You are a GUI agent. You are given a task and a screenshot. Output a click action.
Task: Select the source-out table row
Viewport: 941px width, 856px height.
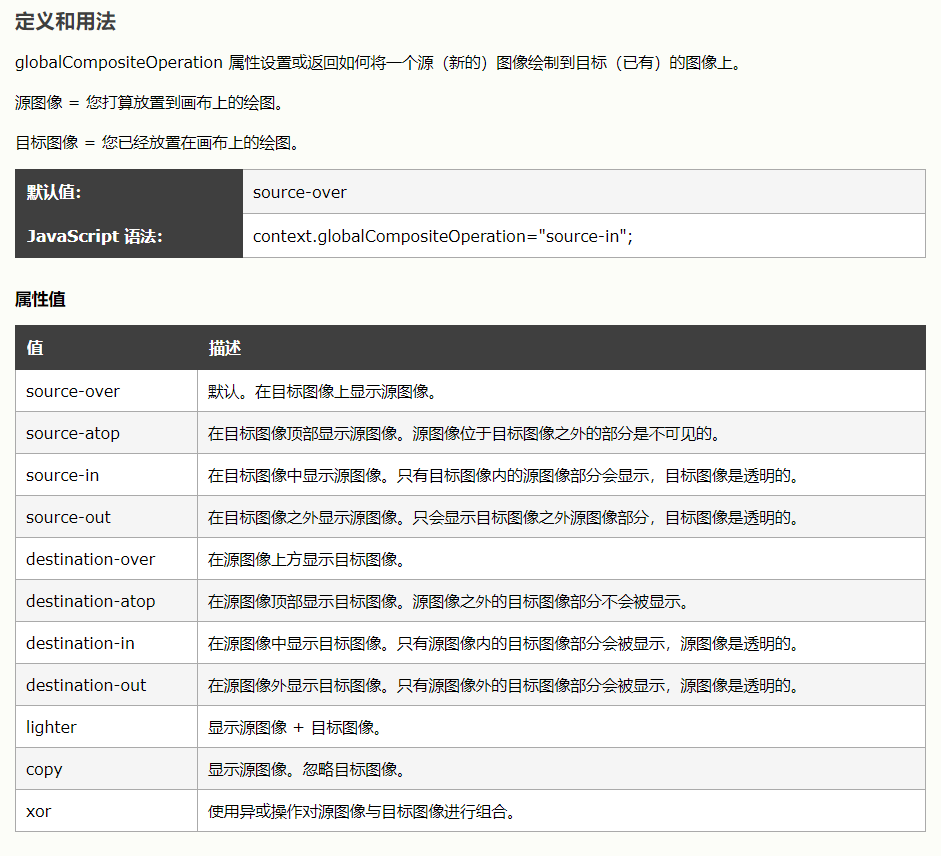pyautogui.click(x=67, y=517)
